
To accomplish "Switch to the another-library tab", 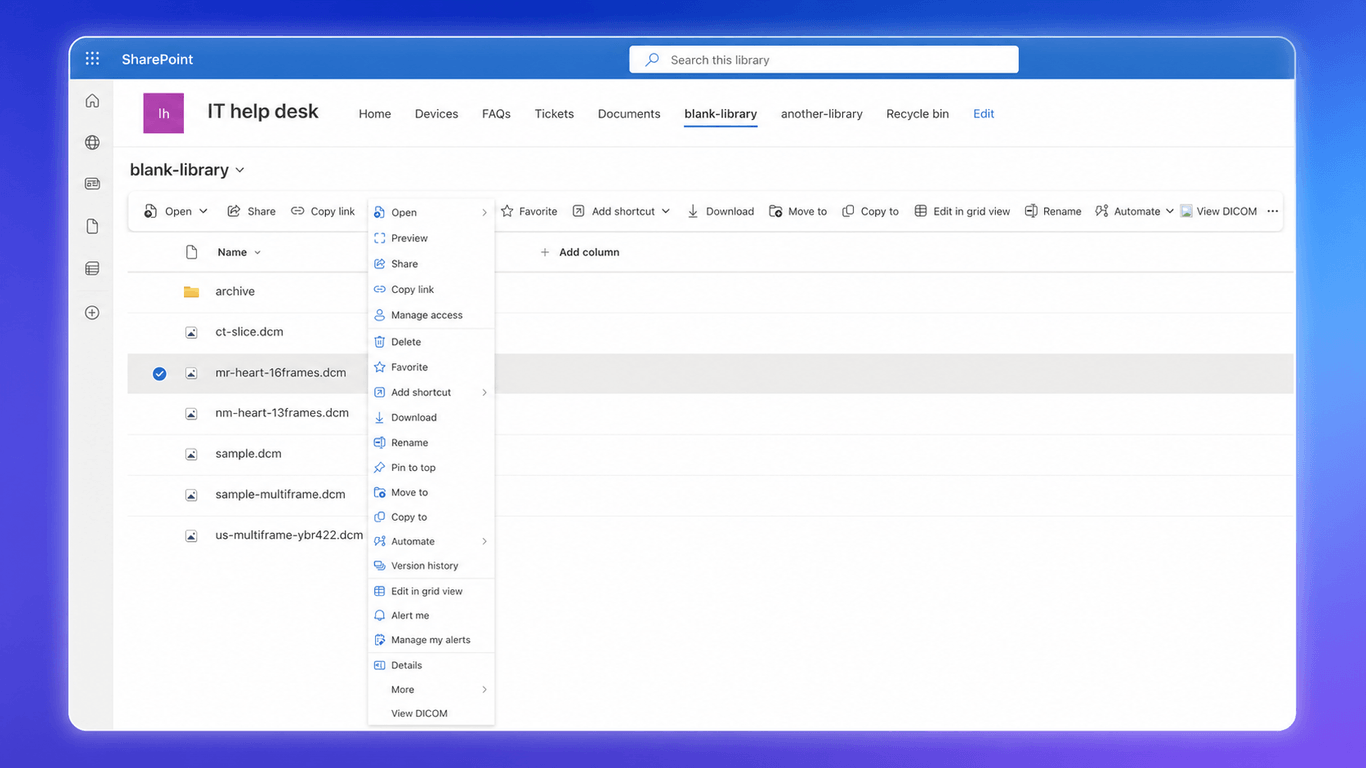I will (x=822, y=114).
